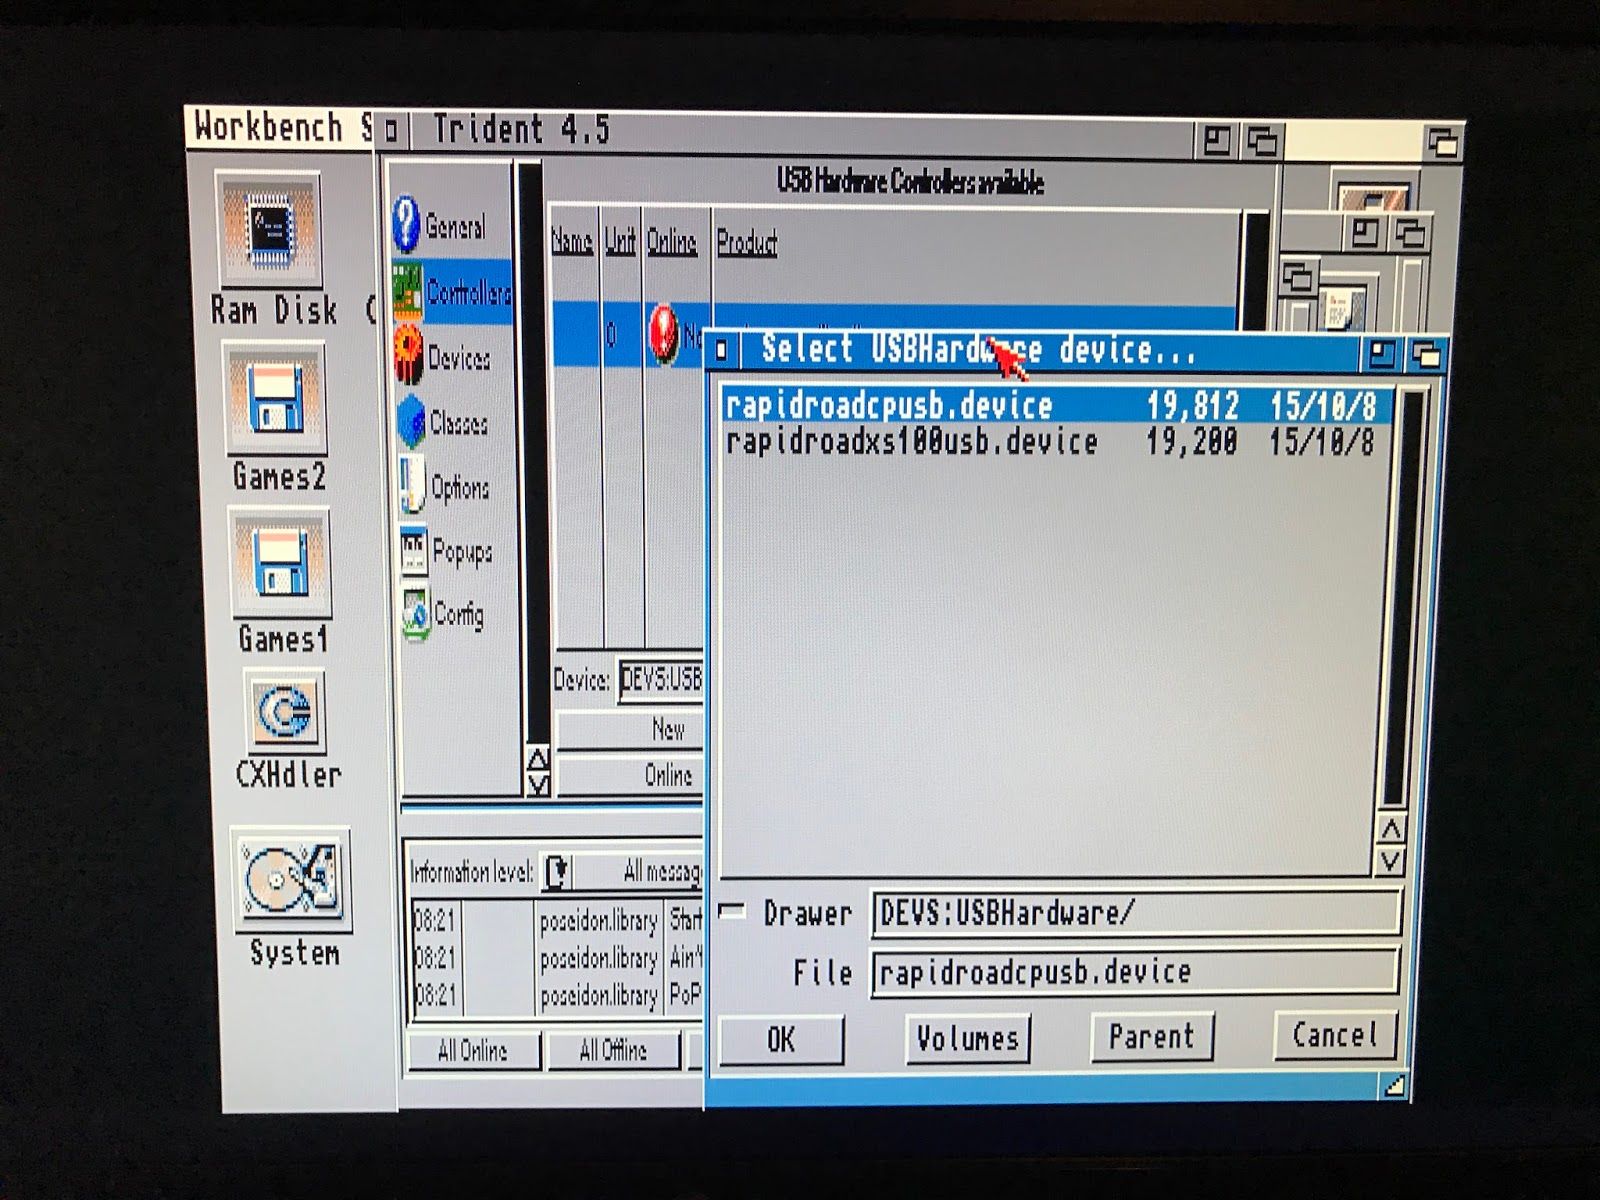The width and height of the screenshot is (1600, 1200).
Task: Click the Online button in Trident
Action: click(x=631, y=775)
